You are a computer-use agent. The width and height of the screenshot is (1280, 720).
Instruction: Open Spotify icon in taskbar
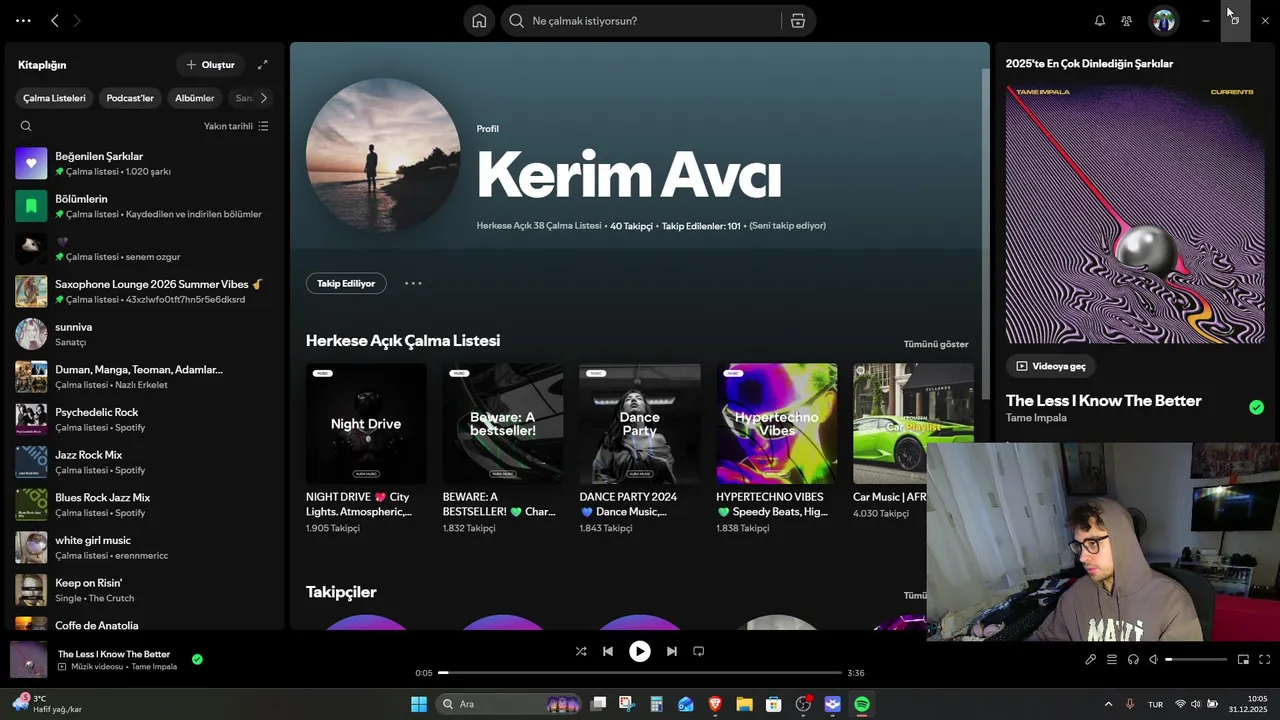[x=862, y=704]
